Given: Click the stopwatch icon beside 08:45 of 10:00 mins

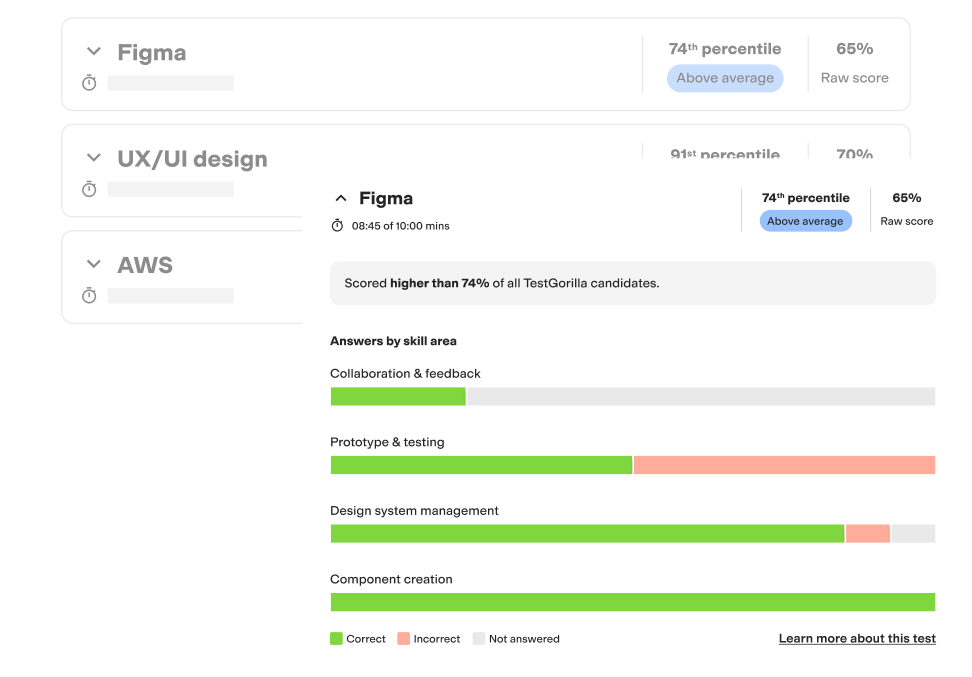Looking at the screenshot, I should pos(337,226).
